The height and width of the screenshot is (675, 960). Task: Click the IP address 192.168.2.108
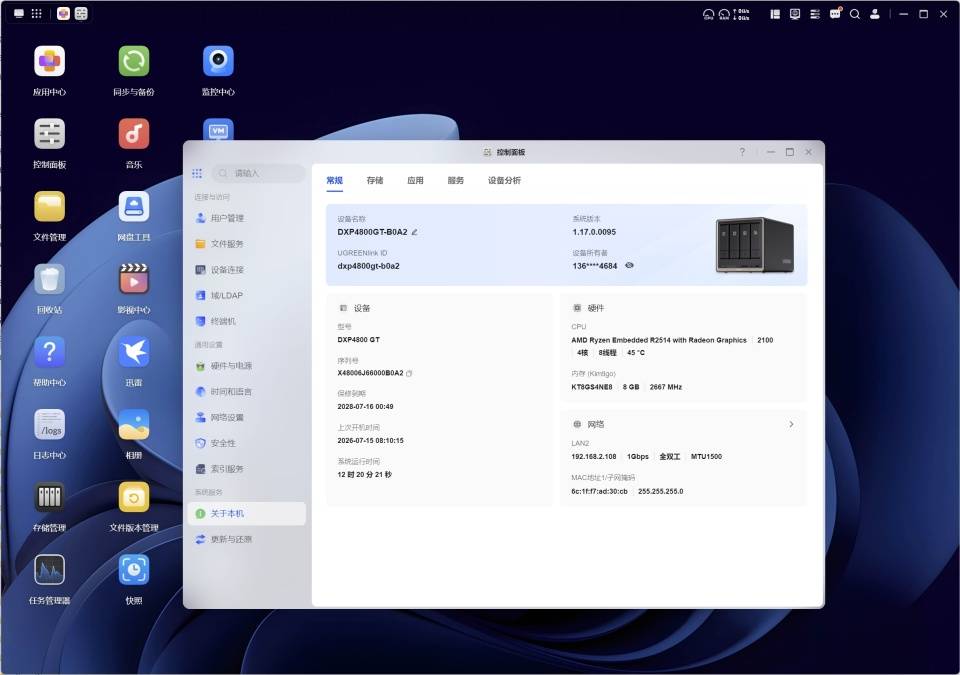click(594, 456)
